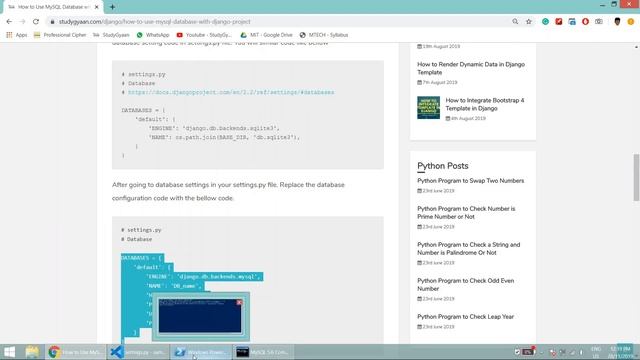This screenshot has height=360, width=640.
Task: Click the 'After going to database settings' paragraph
Action: pos(228,191)
